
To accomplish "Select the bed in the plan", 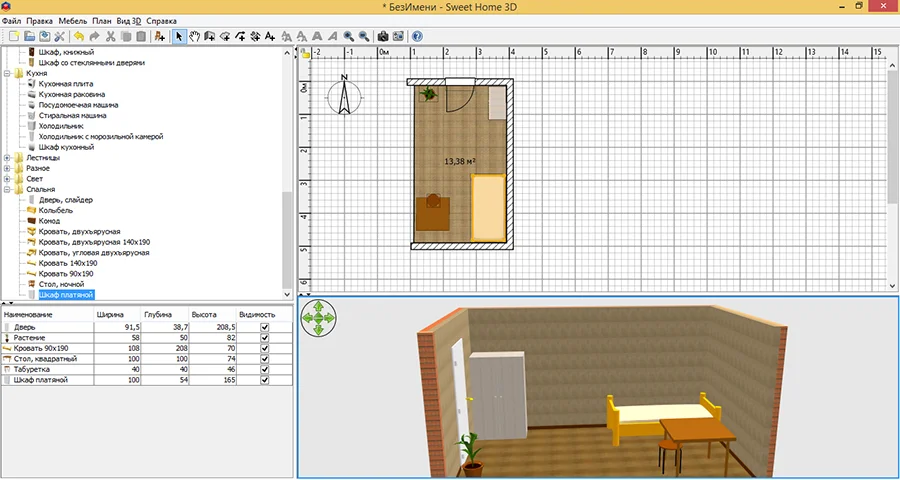I will 488,207.
